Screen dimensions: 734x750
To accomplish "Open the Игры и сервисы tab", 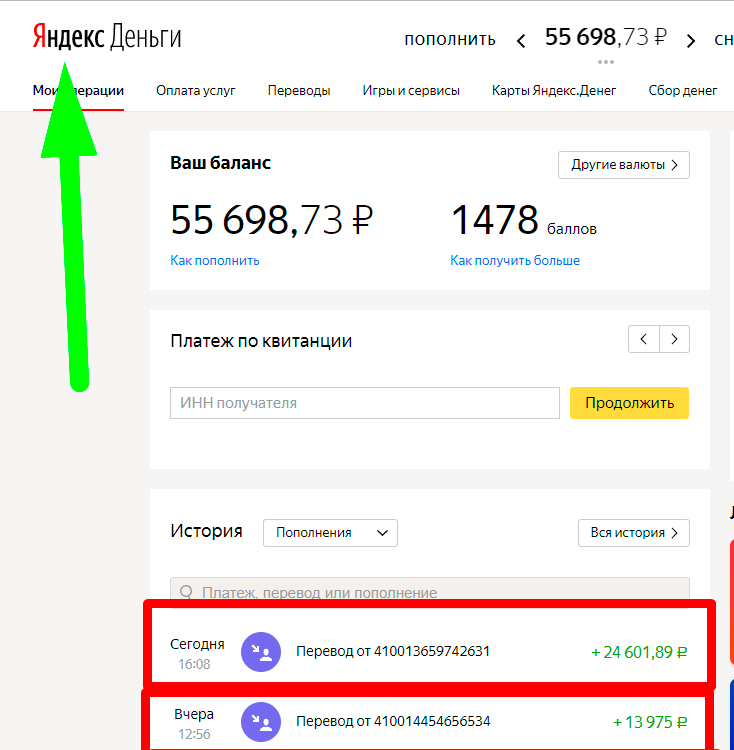I will pos(411,90).
